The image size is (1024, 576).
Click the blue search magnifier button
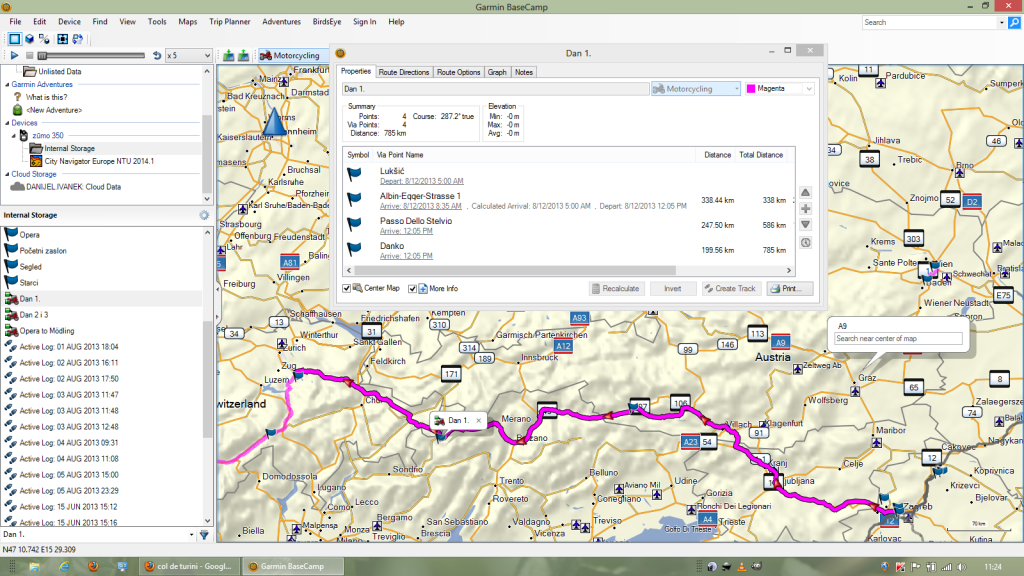click(x=1014, y=22)
